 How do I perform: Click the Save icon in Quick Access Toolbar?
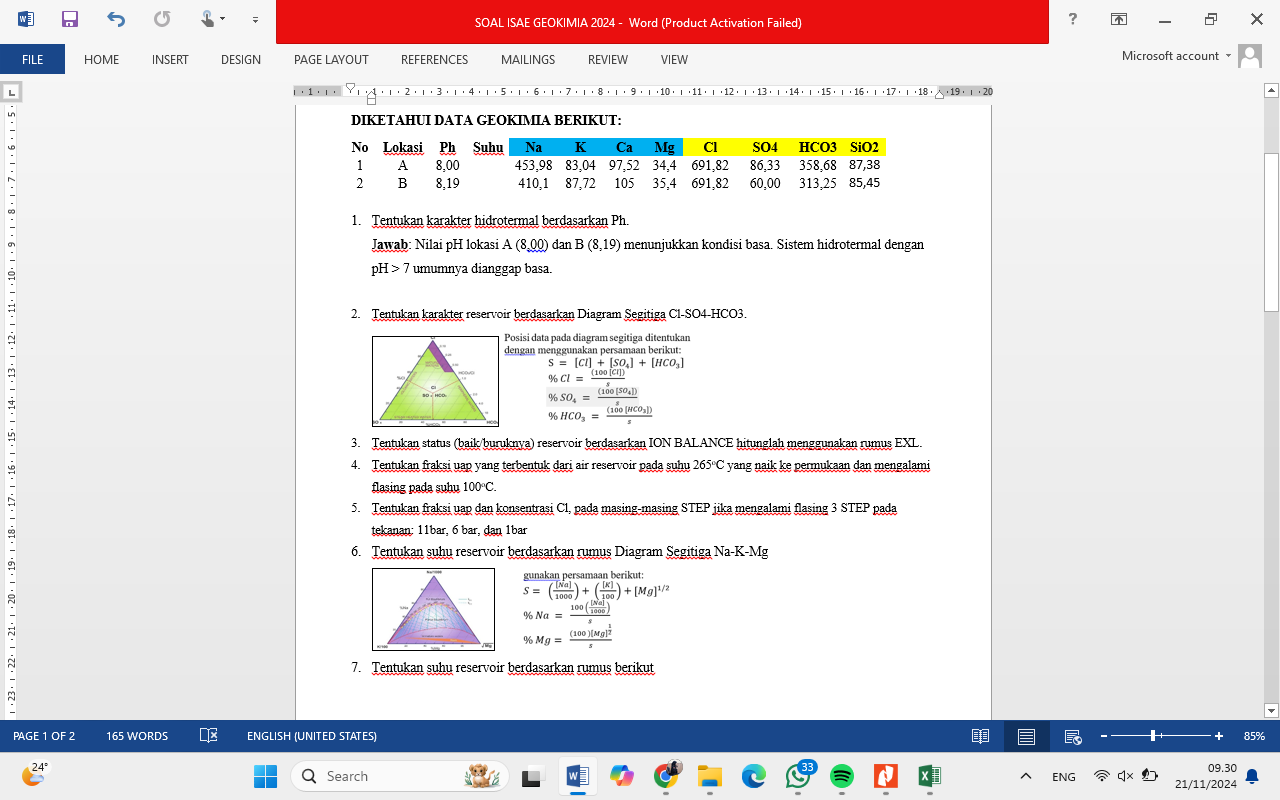click(x=69, y=19)
